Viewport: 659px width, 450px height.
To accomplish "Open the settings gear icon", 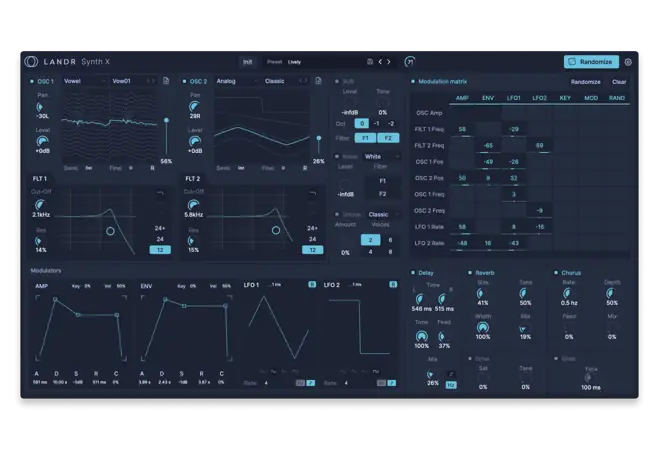I will 628,61.
